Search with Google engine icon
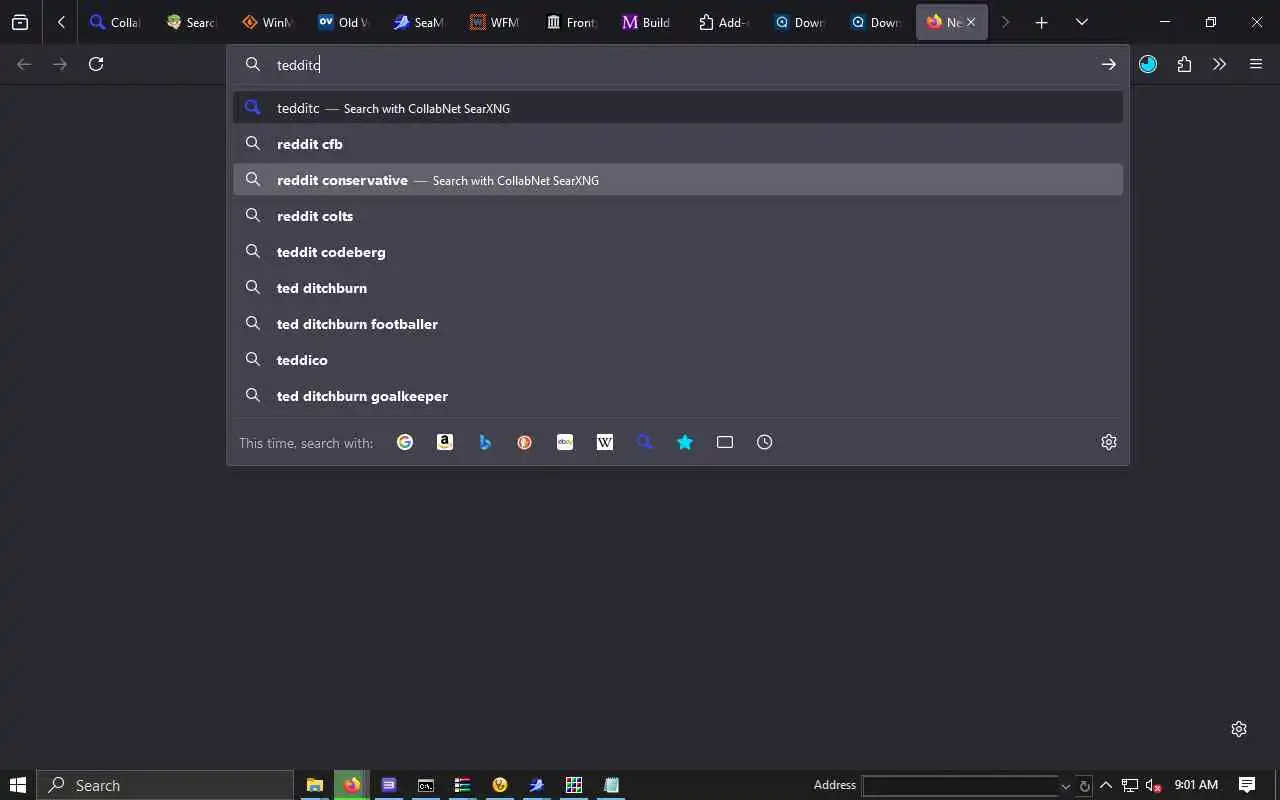1280x800 pixels. point(405,442)
